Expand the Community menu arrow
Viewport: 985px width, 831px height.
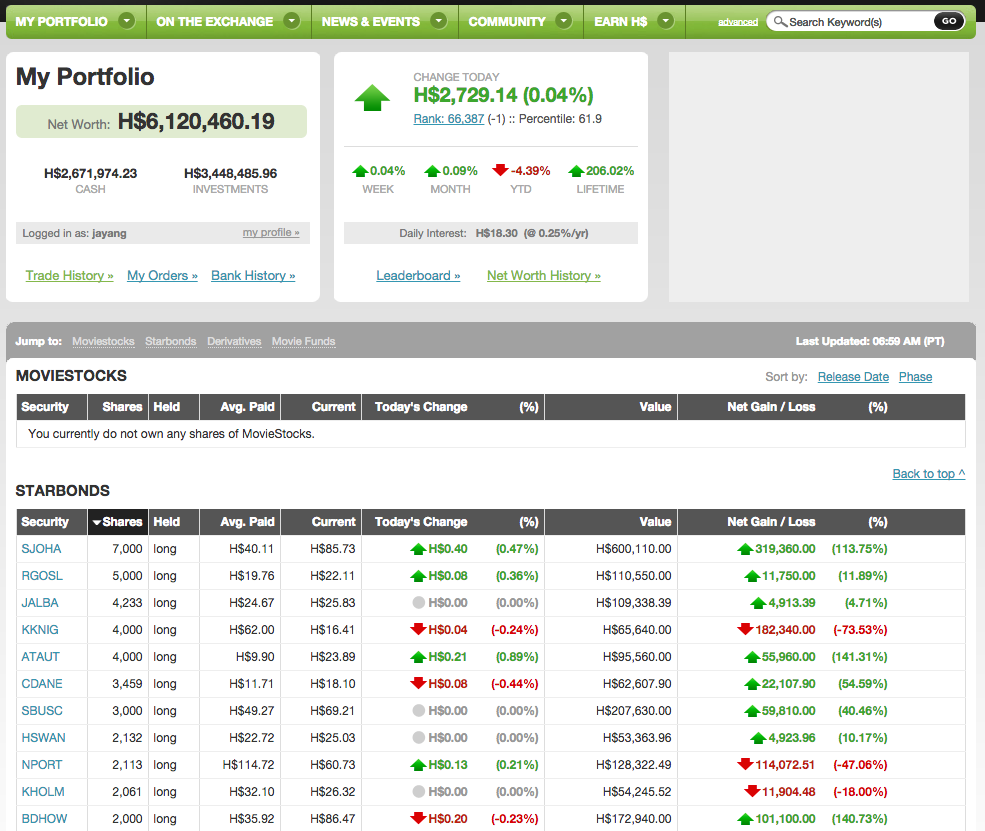(x=564, y=21)
